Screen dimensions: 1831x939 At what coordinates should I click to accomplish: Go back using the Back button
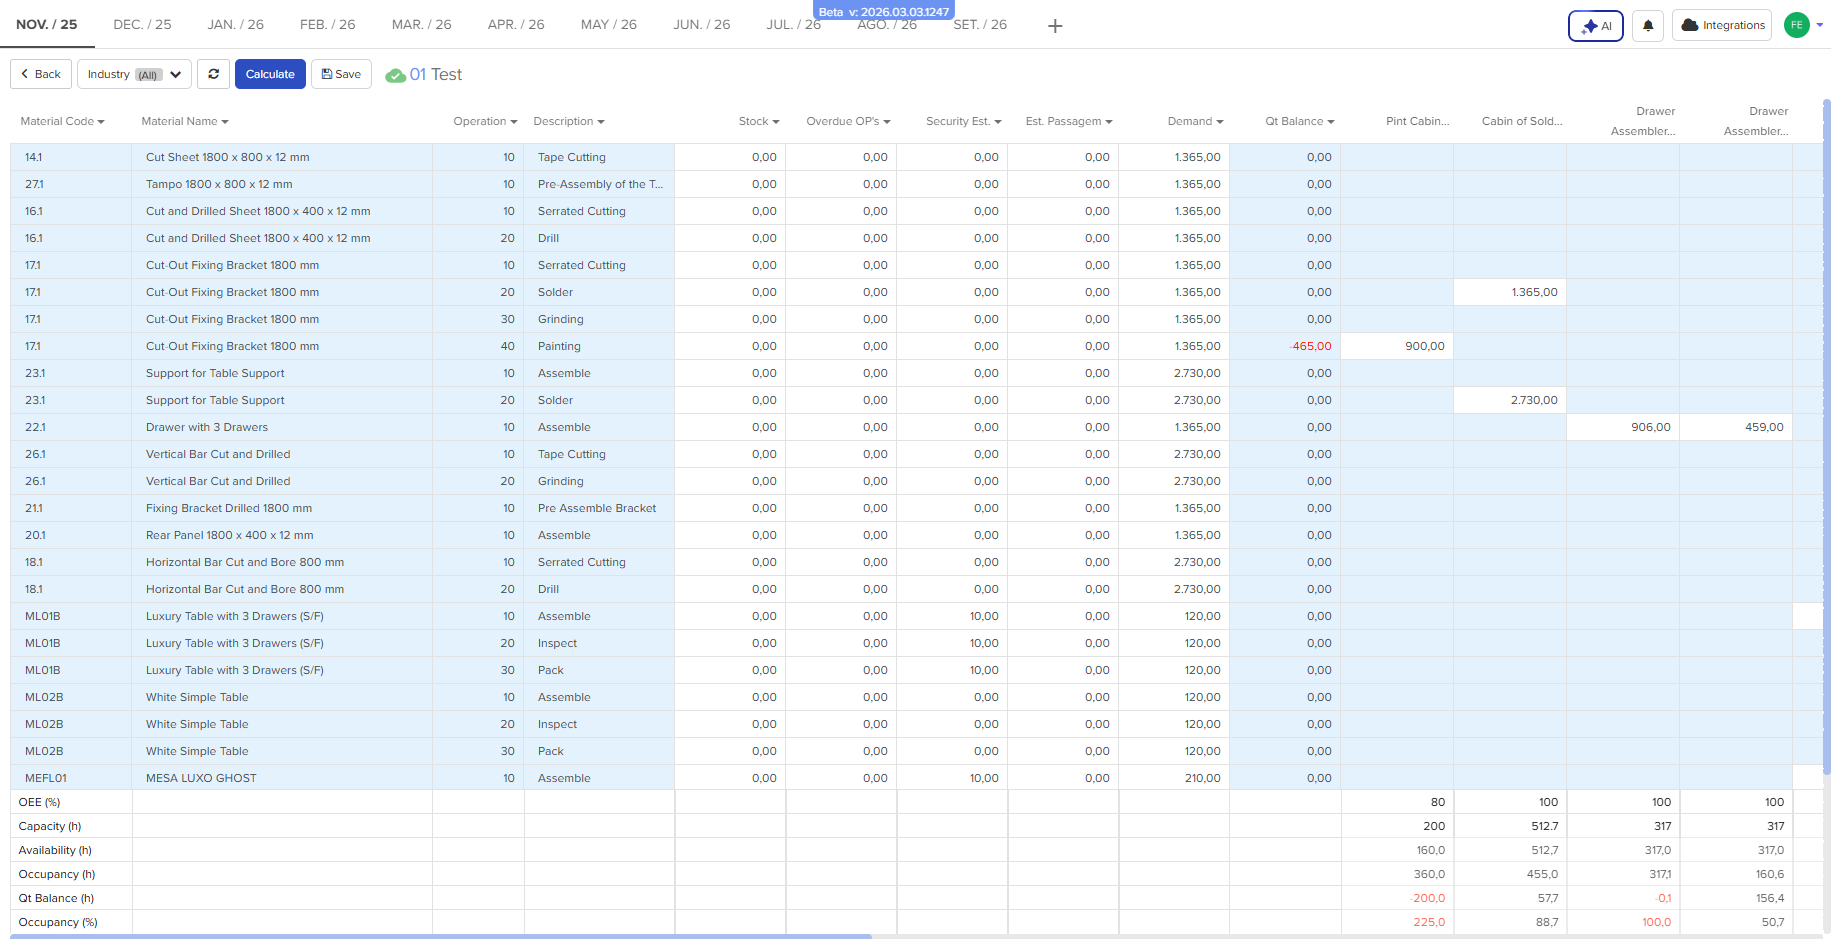tap(41, 74)
